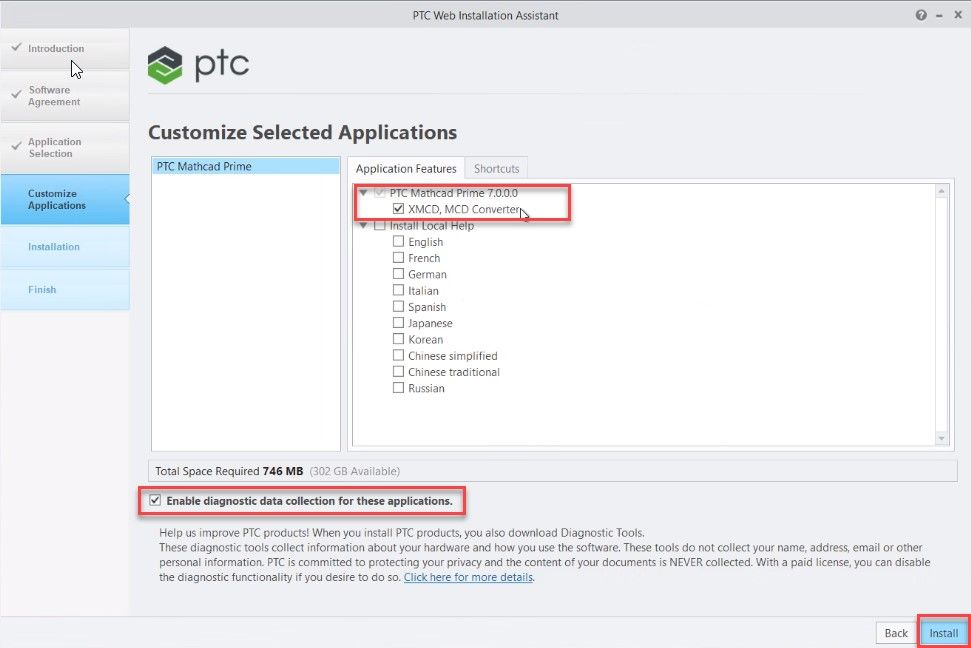
Task: Open the Software Agreement step
Action: pyautogui.click(x=65, y=95)
